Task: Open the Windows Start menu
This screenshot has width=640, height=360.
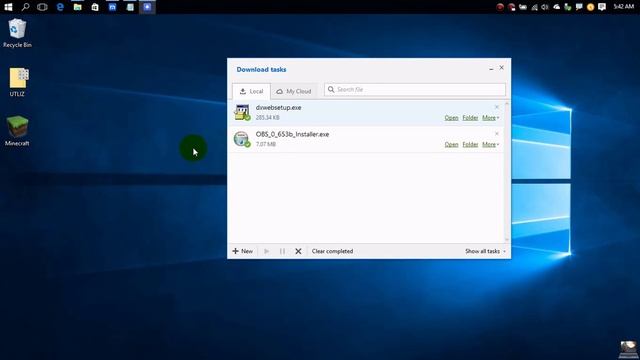Action: tap(8, 7)
